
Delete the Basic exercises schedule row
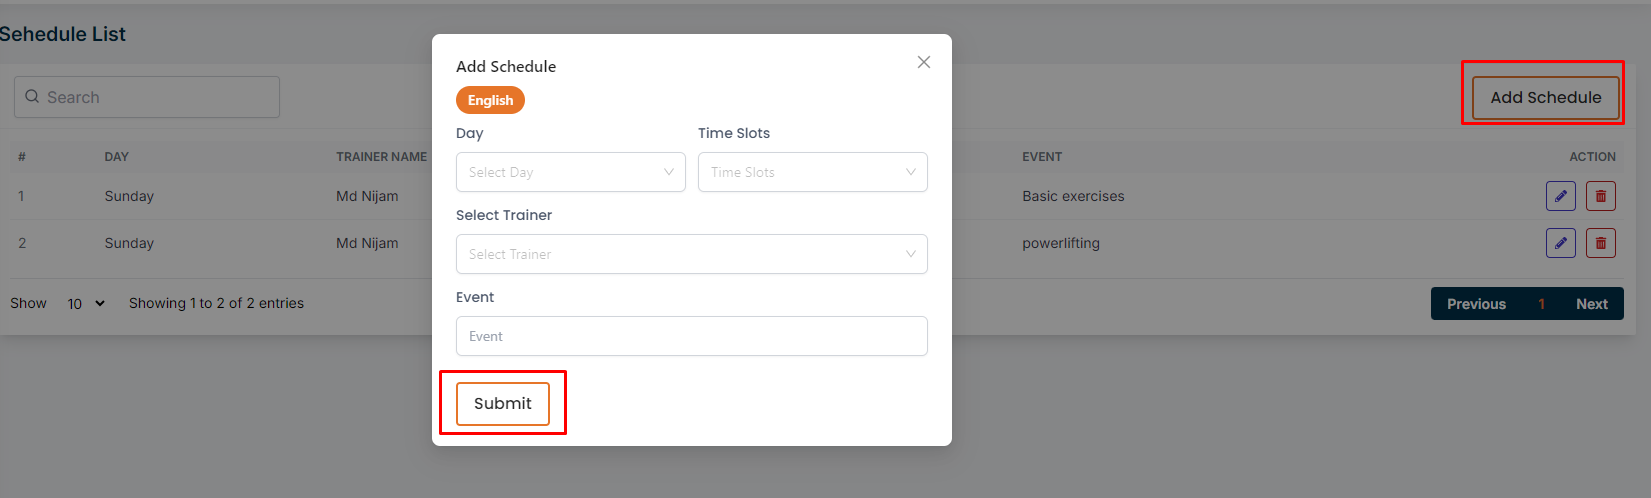tap(1600, 196)
